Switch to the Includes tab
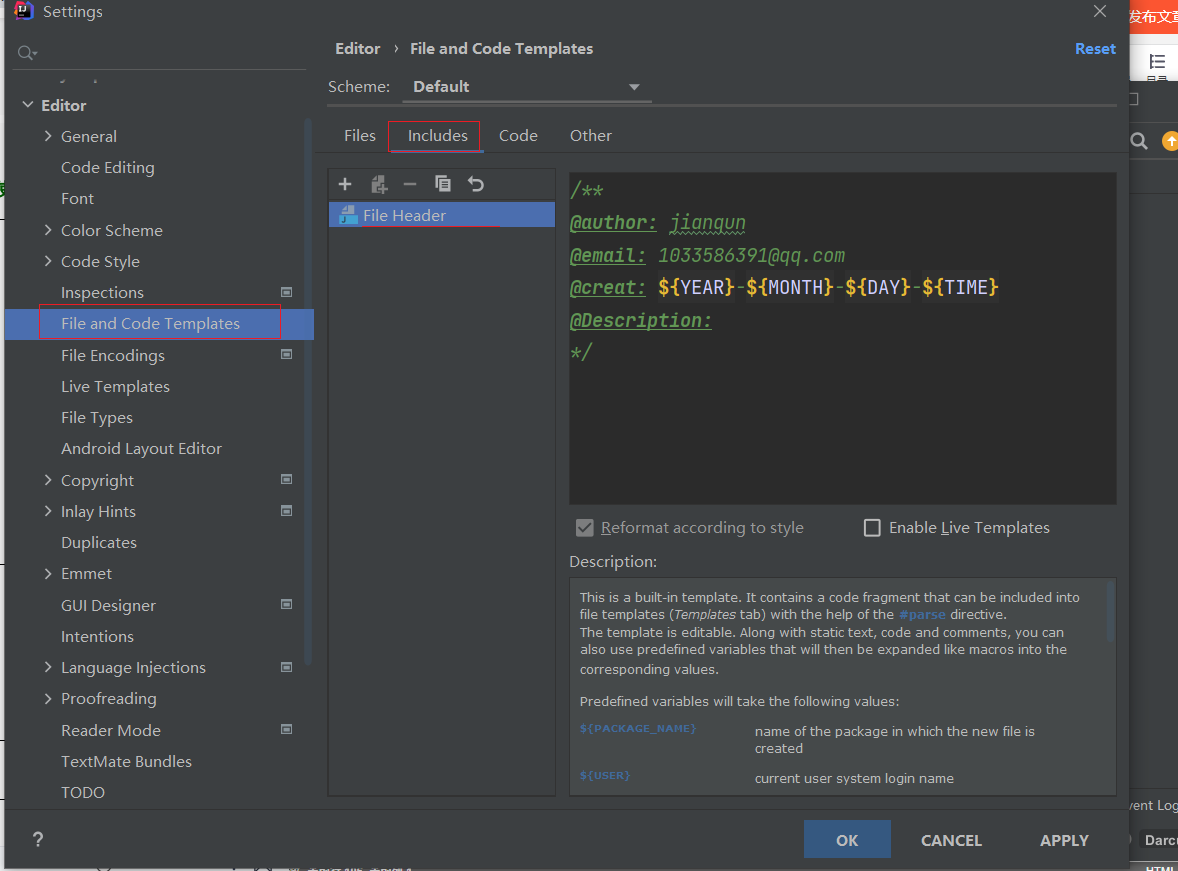This screenshot has height=871, width=1178. pyautogui.click(x=437, y=135)
